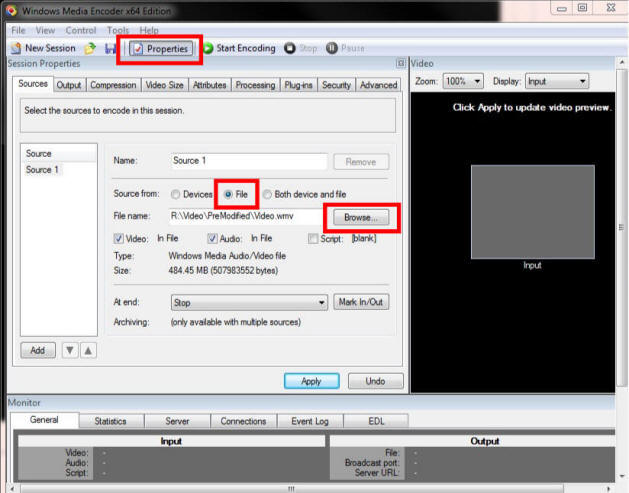This screenshot has height=493, width=629.
Task: Close the Session Properties panel icon
Action: click(400, 63)
